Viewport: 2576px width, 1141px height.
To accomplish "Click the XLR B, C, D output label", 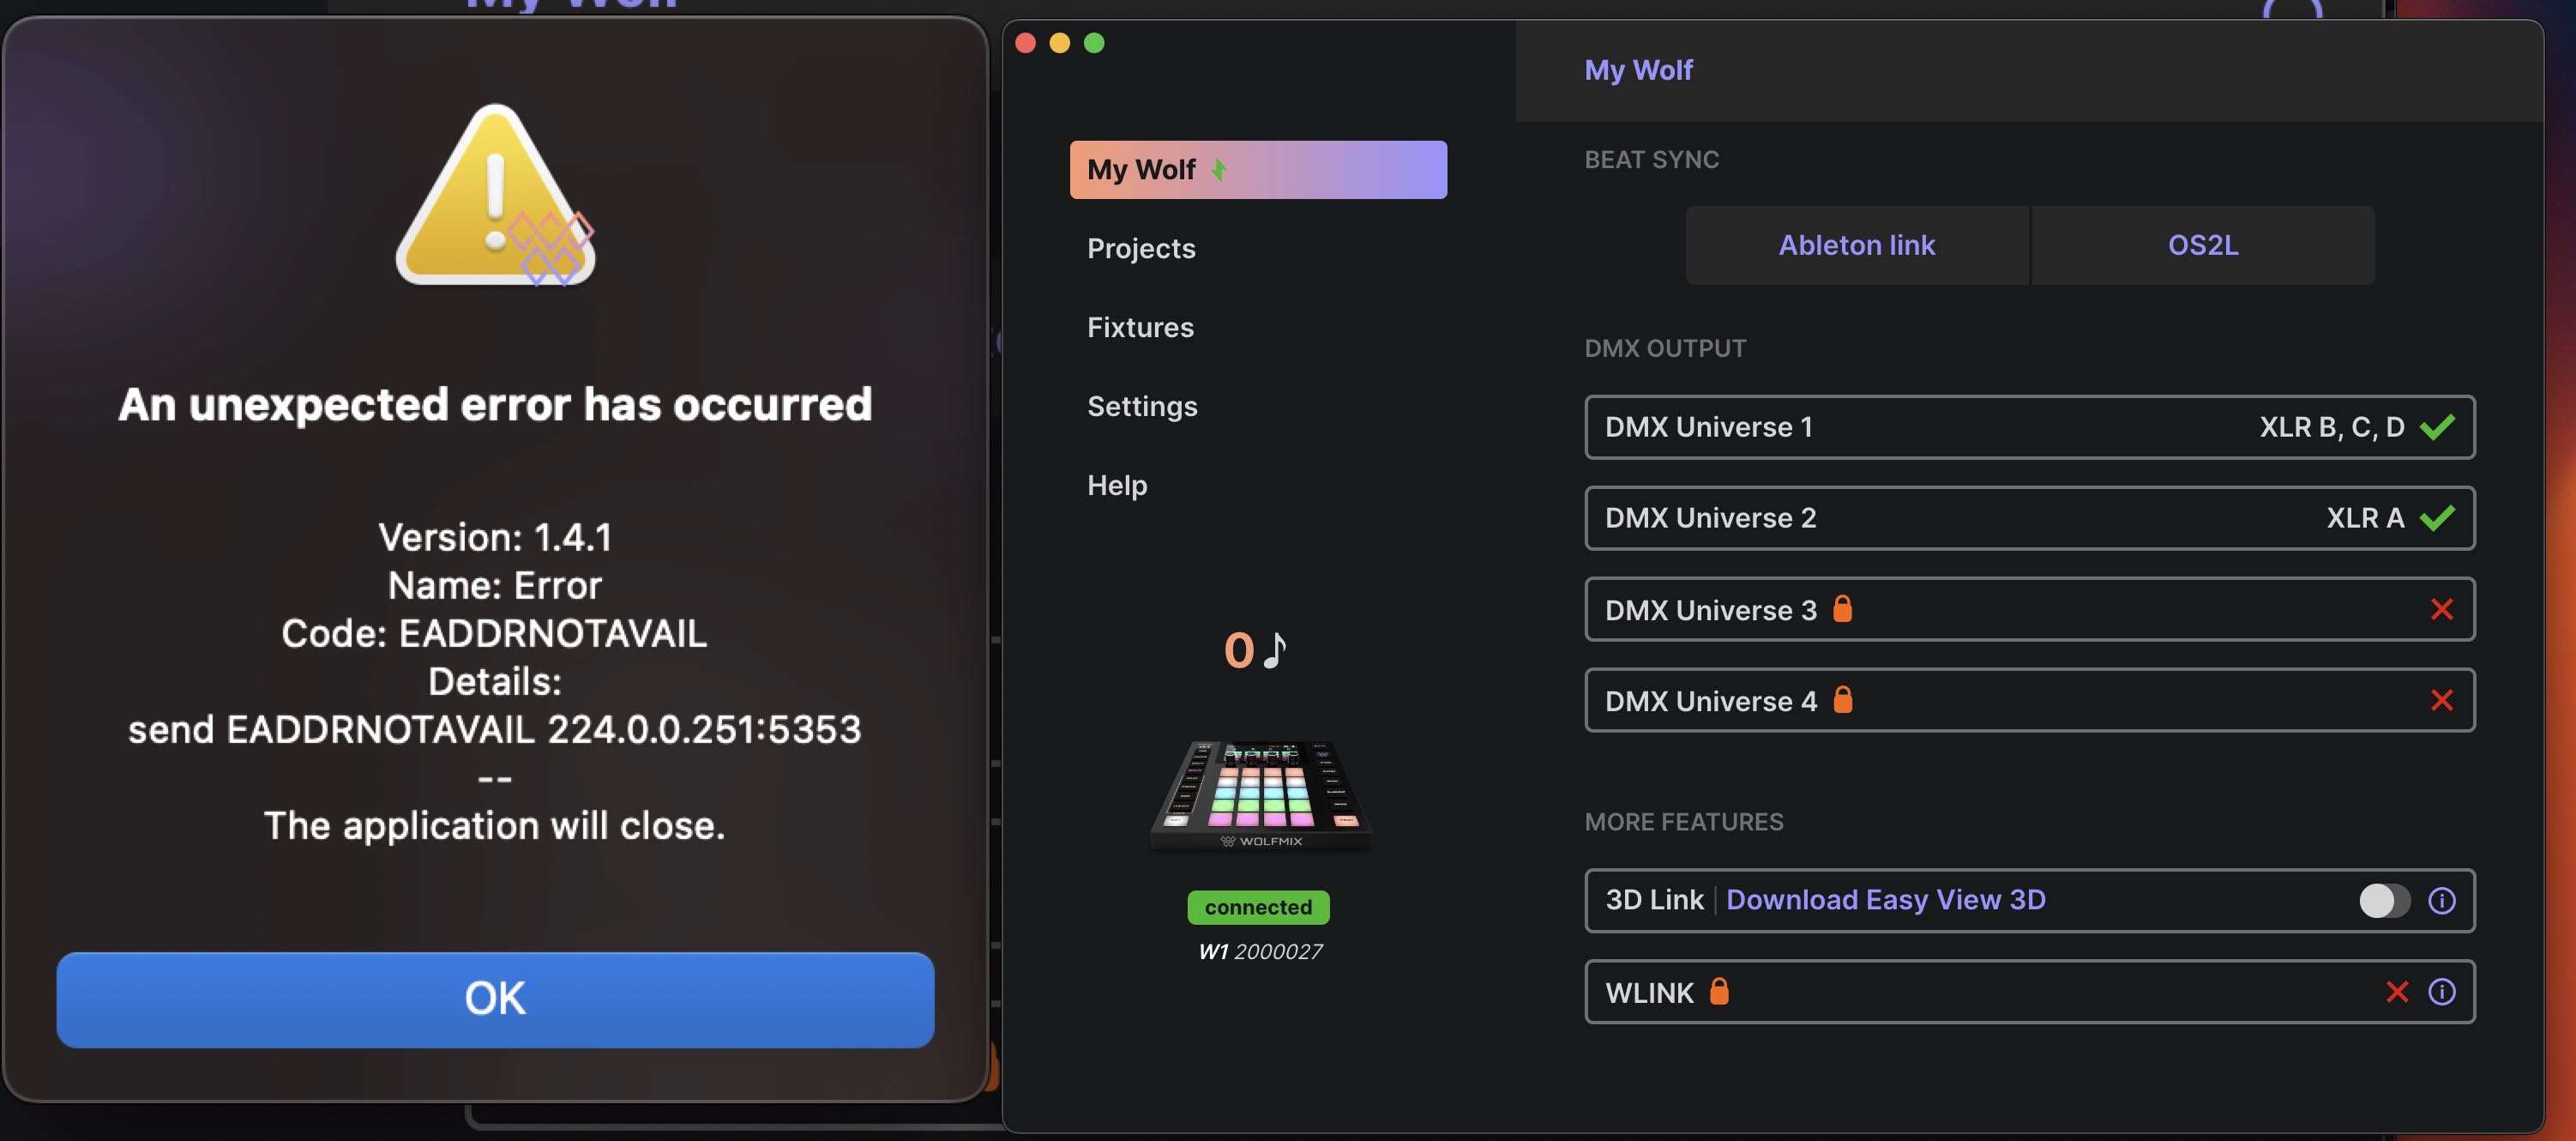I will point(2331,427).
